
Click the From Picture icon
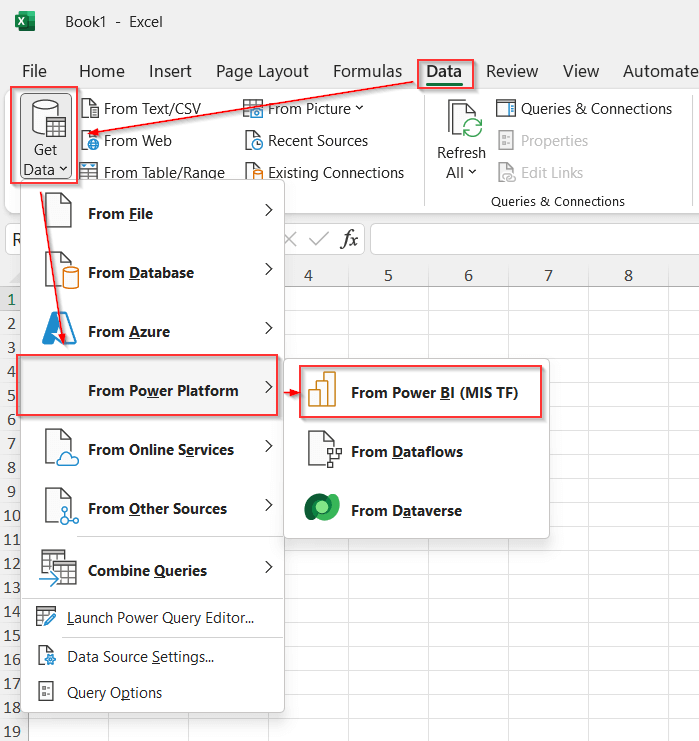coord(253,108)
